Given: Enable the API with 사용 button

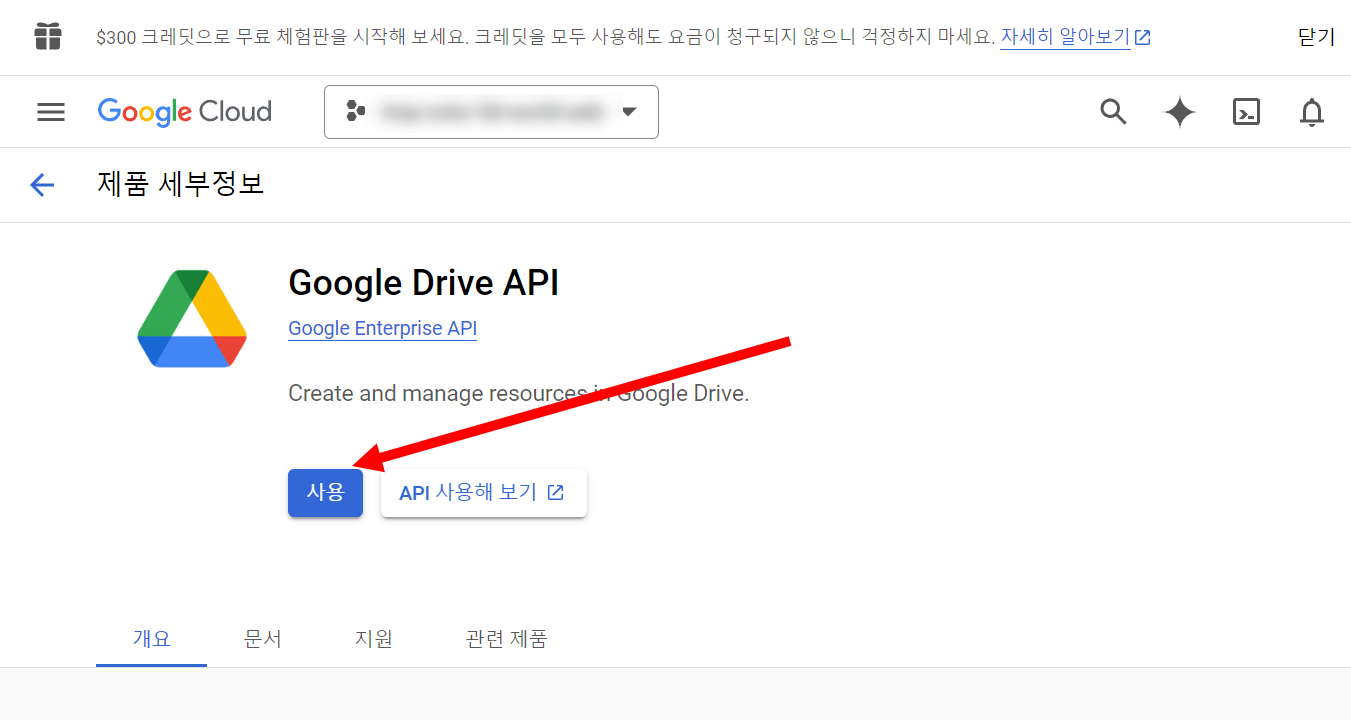Looking at the screenshot, I should pos(325,492).
